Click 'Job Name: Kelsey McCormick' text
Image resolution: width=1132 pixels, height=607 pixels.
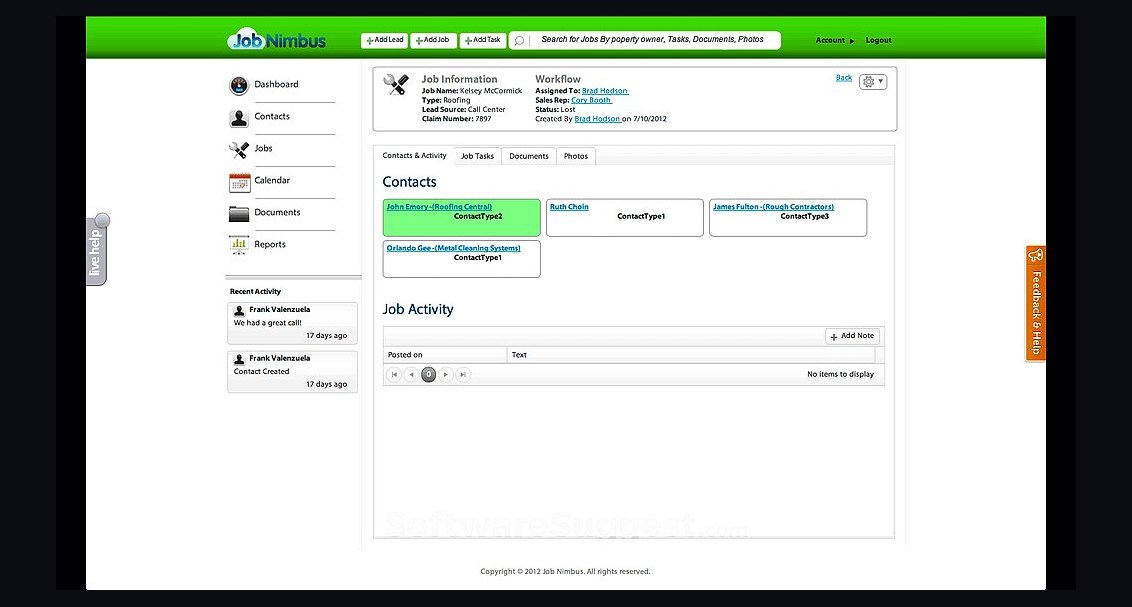coord(472,91)
